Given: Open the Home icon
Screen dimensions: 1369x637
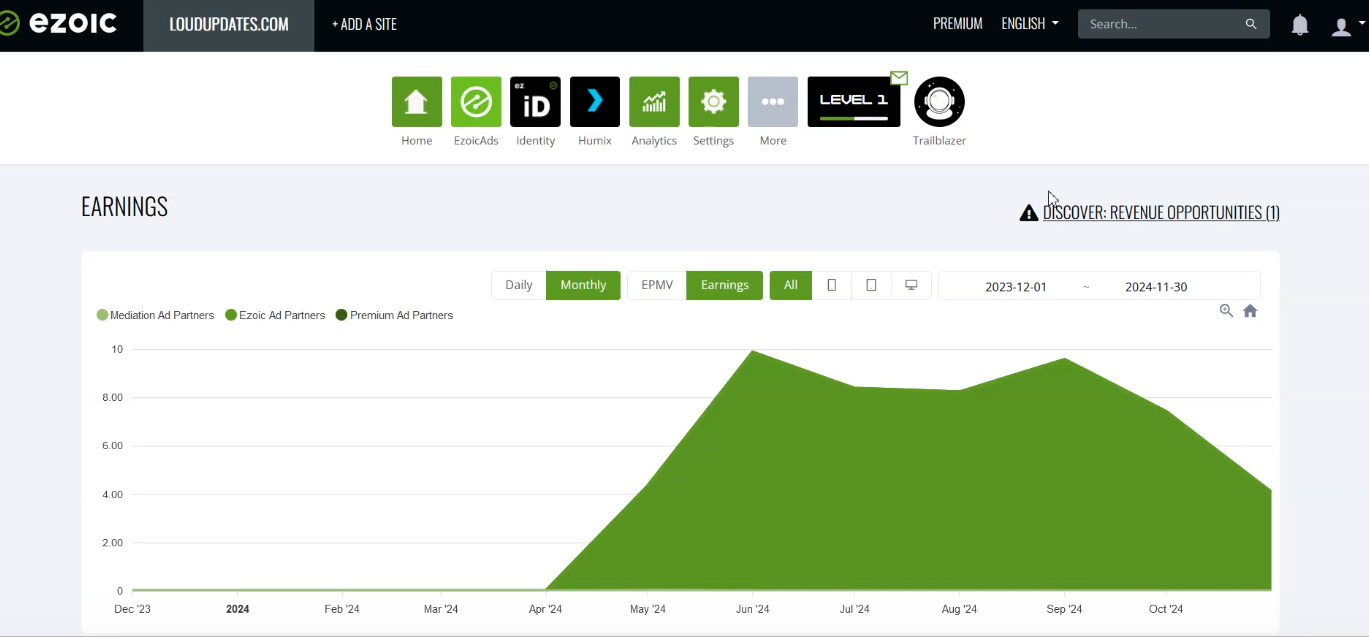Looking at the screenshot, I should (x=417, y=102).
